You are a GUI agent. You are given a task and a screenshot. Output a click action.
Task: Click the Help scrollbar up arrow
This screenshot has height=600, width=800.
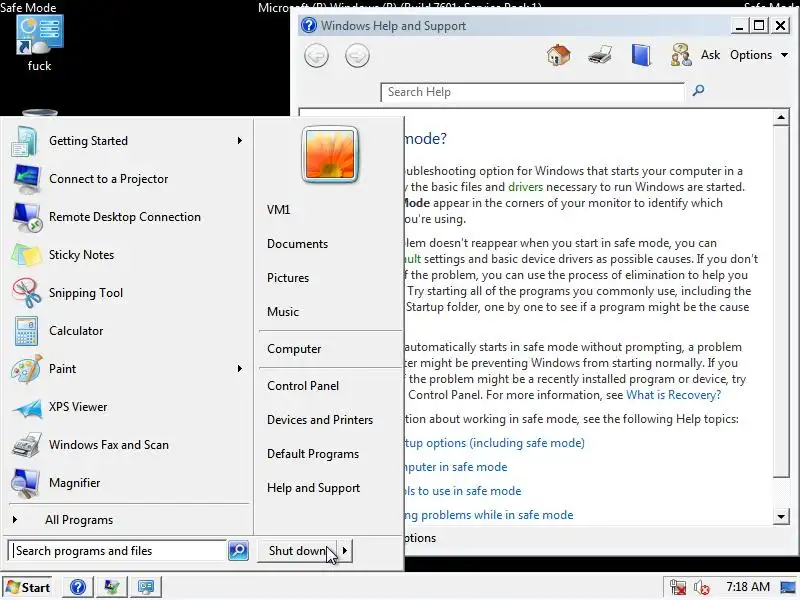point(781,117)
